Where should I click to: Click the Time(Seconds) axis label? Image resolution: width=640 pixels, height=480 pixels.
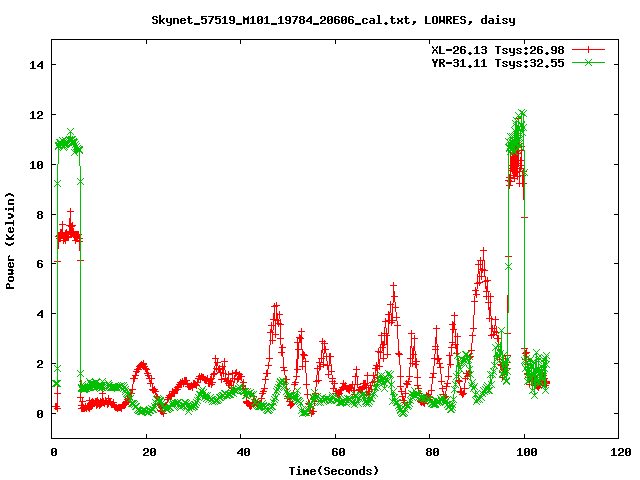pyautogui.click(x=334, y=471)
